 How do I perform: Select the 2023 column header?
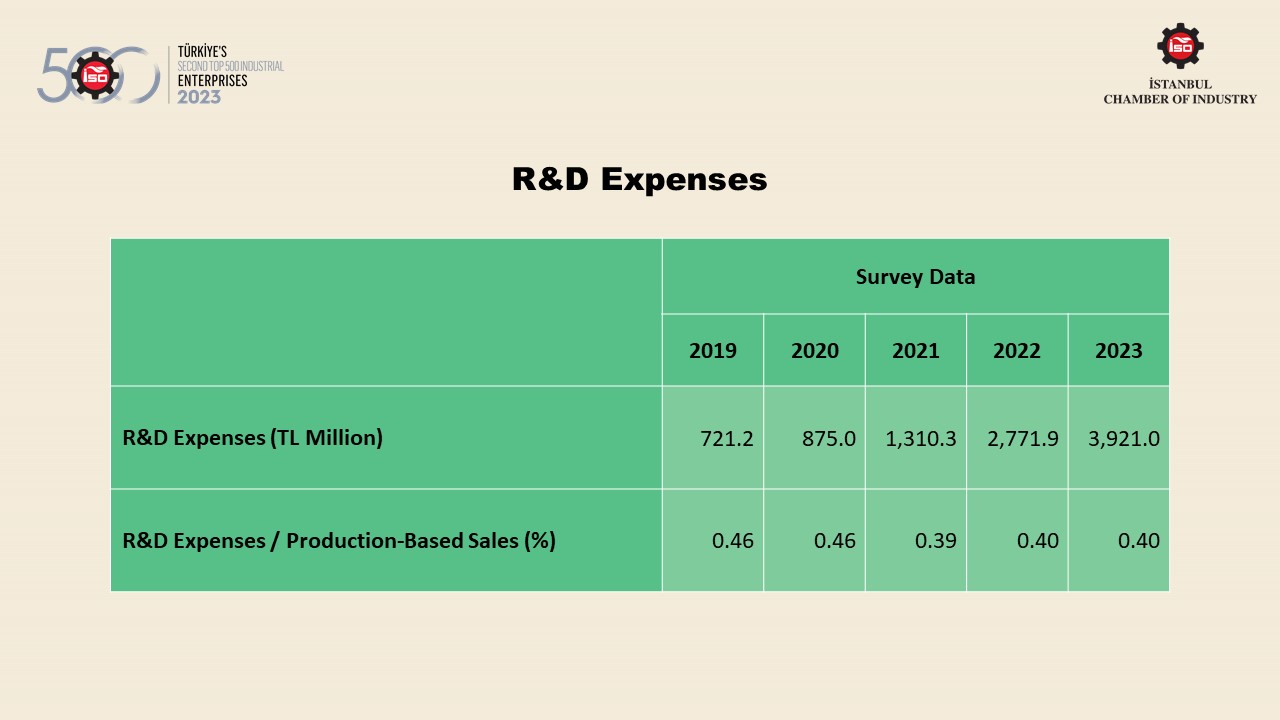click(1118, 350)
